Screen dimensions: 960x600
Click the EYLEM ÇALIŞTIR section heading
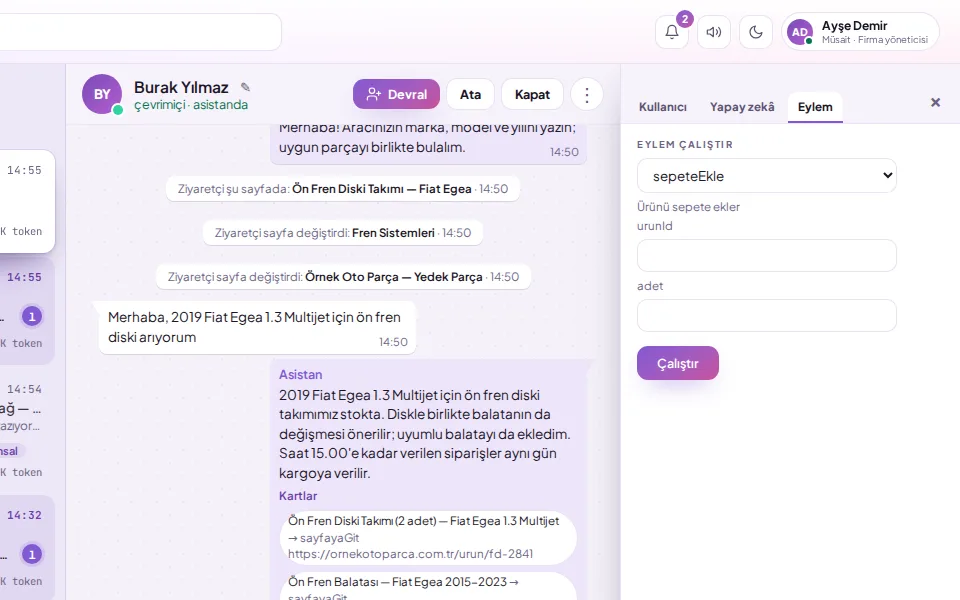(x=684, y=144)
